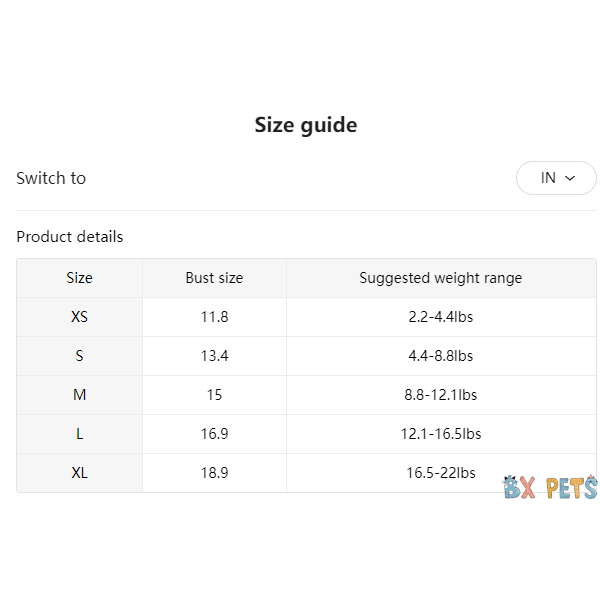Click the XL size row label

79,473
